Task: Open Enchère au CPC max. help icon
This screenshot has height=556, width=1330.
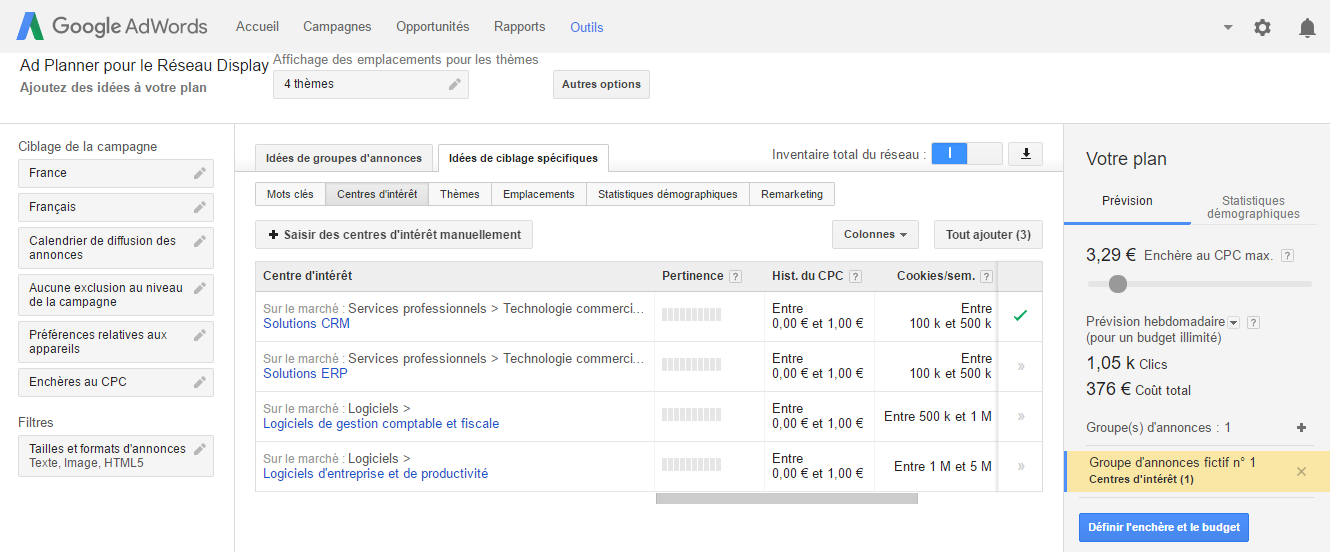Action: pyautogui.click(x=1287, y=256)
